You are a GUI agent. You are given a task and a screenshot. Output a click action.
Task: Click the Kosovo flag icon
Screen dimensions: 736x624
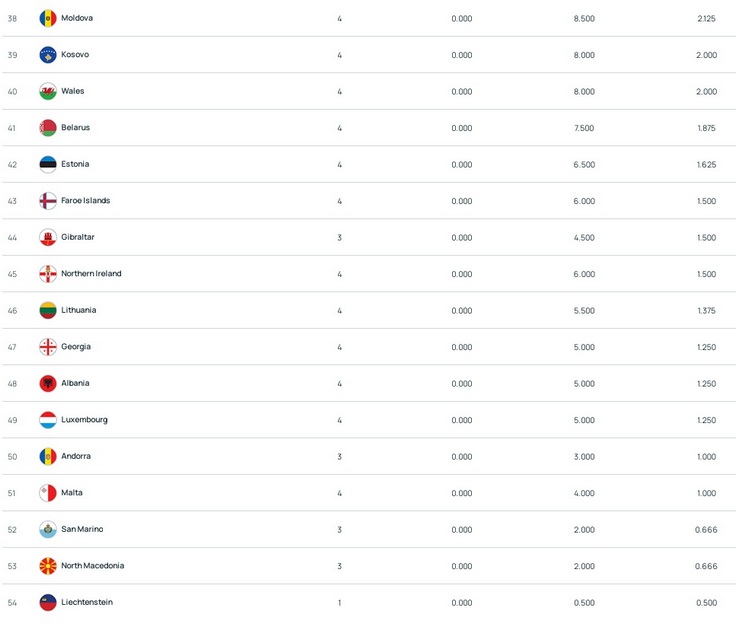click(48, 55)
